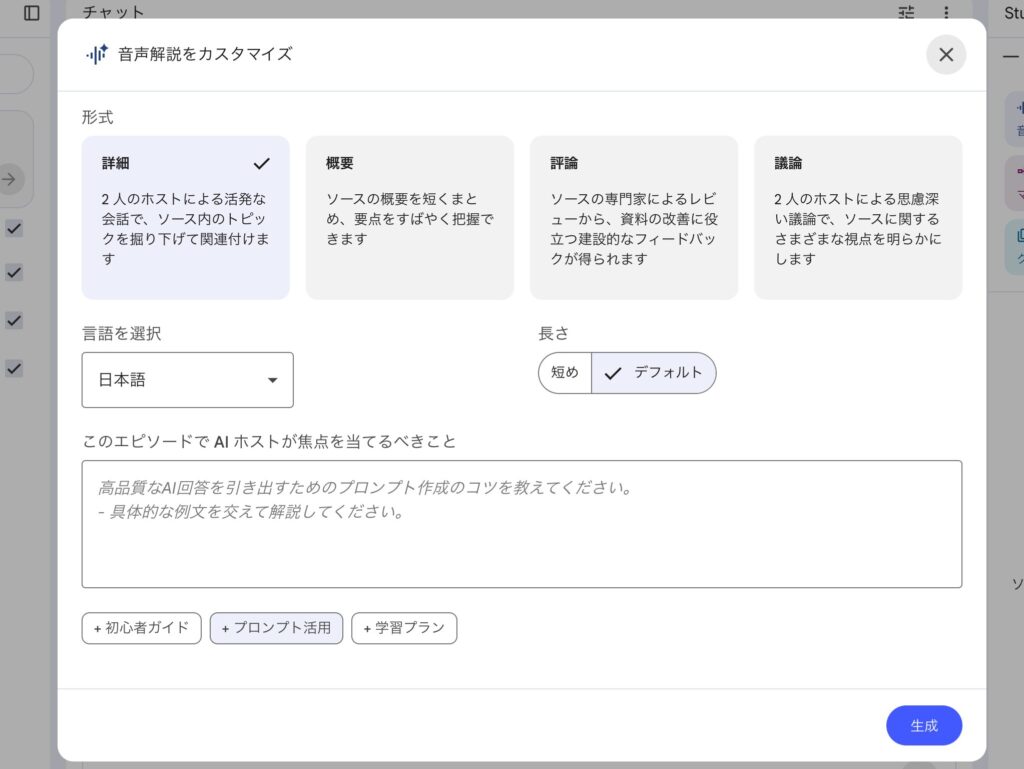
Task: Select the 詳細 format card
Action: coord(185,217)
